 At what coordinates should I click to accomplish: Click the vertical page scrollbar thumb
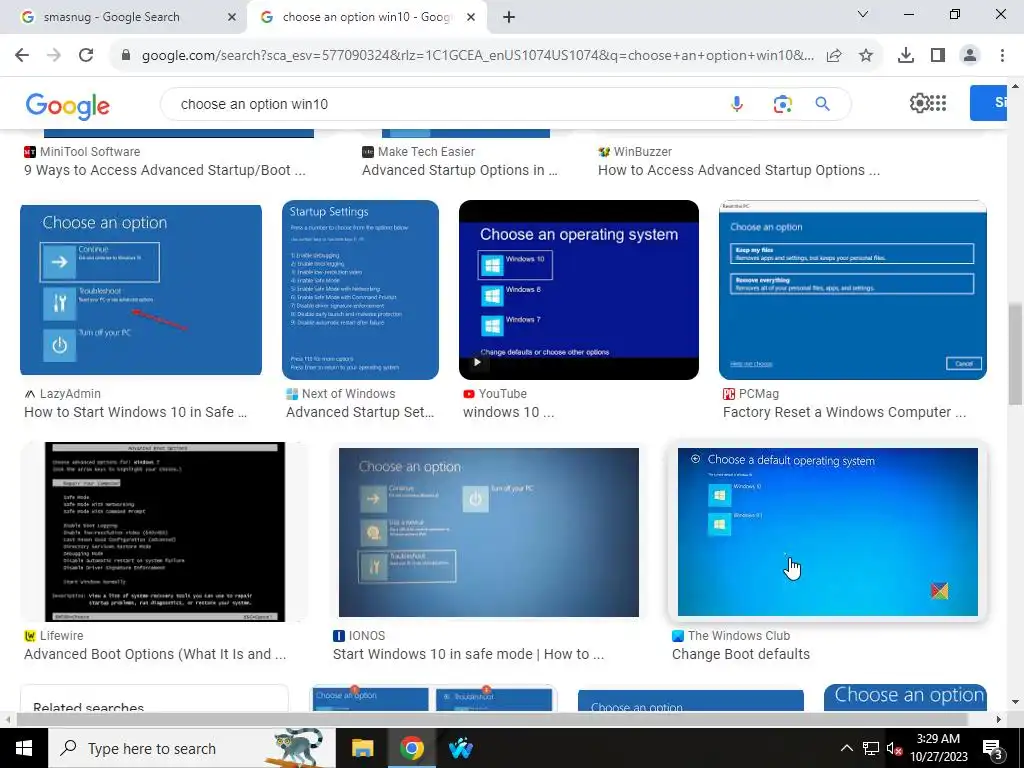1016,353
